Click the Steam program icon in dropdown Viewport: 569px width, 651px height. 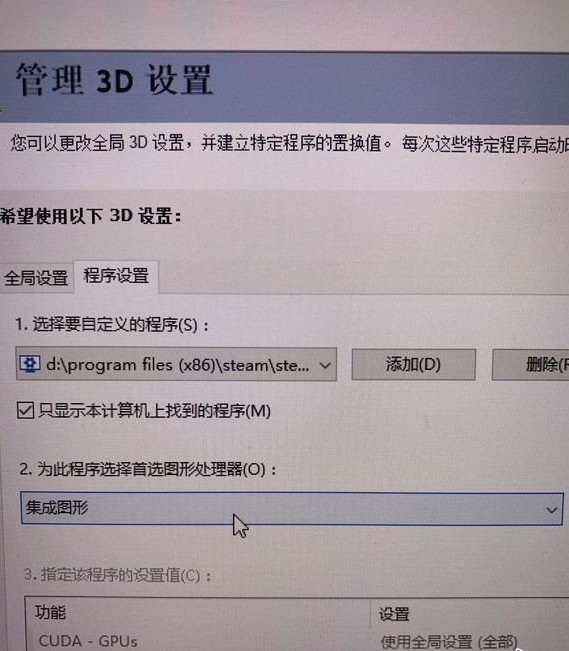click(x=29, y=364)
